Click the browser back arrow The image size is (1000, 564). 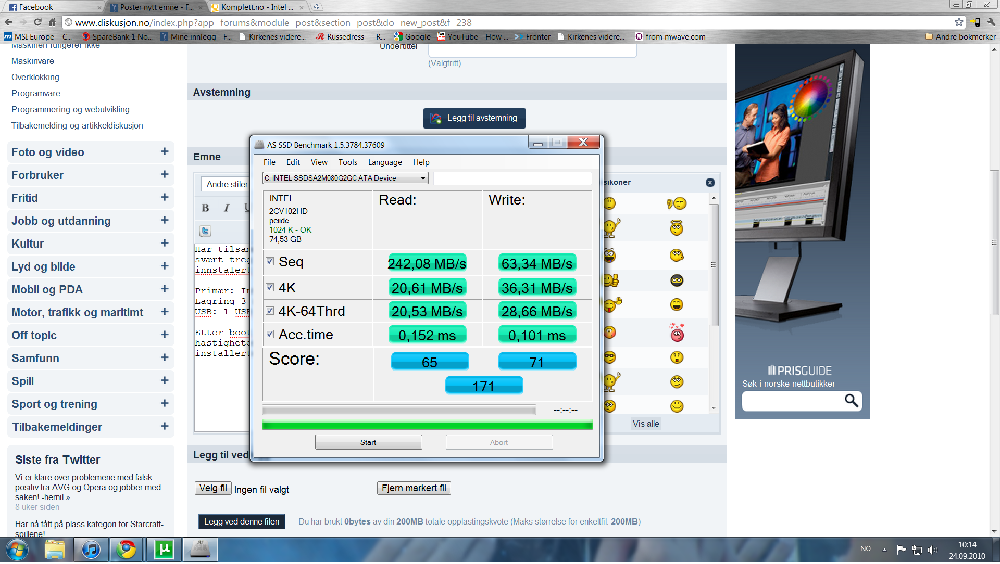(8, 22)
